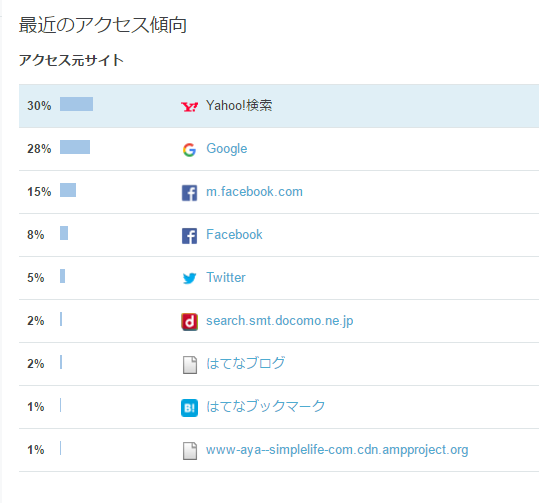Screen dimensions: 543x503
Task: Click the blue B! Hatena Bookmark icon
Action: (x=189, y=408)
